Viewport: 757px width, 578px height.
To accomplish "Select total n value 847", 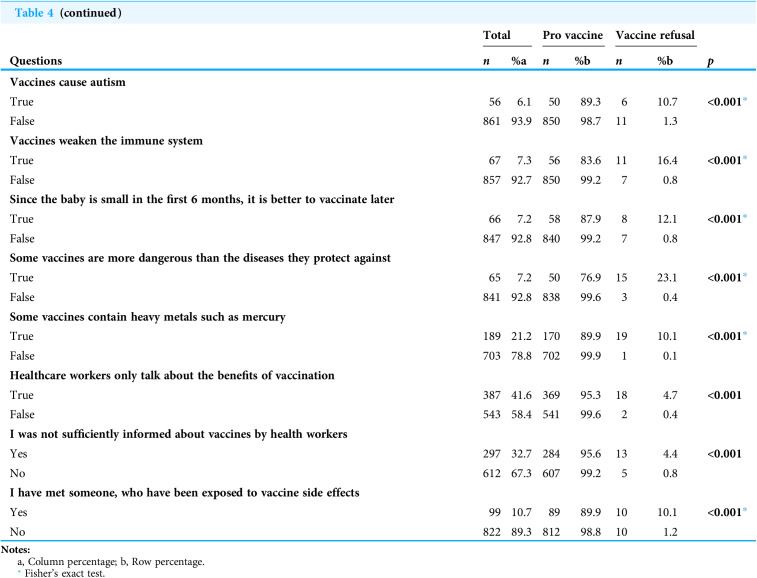I will tap(491, 239).
